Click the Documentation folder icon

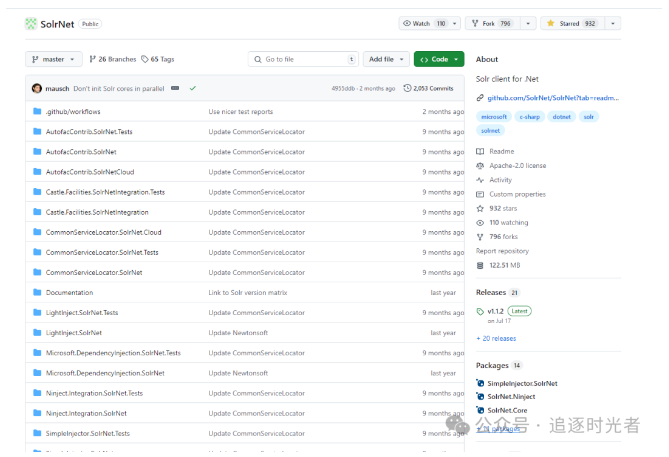click(x=37, y=292)
